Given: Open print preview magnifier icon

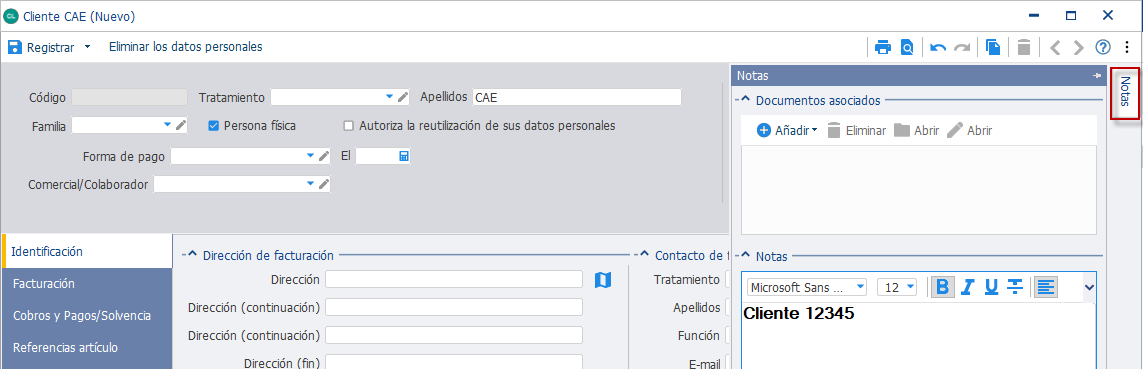Looking at the screenshot, I should pos(907,47).
